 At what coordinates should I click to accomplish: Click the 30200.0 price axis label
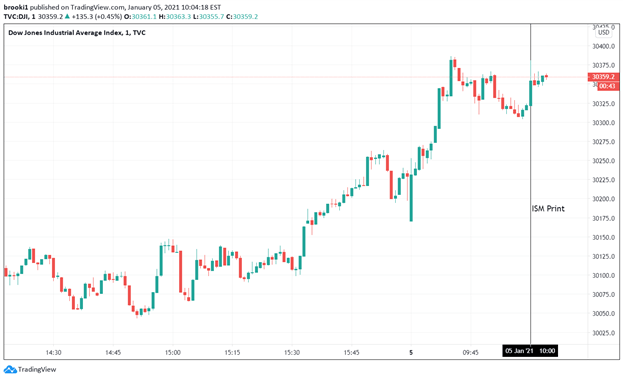click(x=603, y=199)
